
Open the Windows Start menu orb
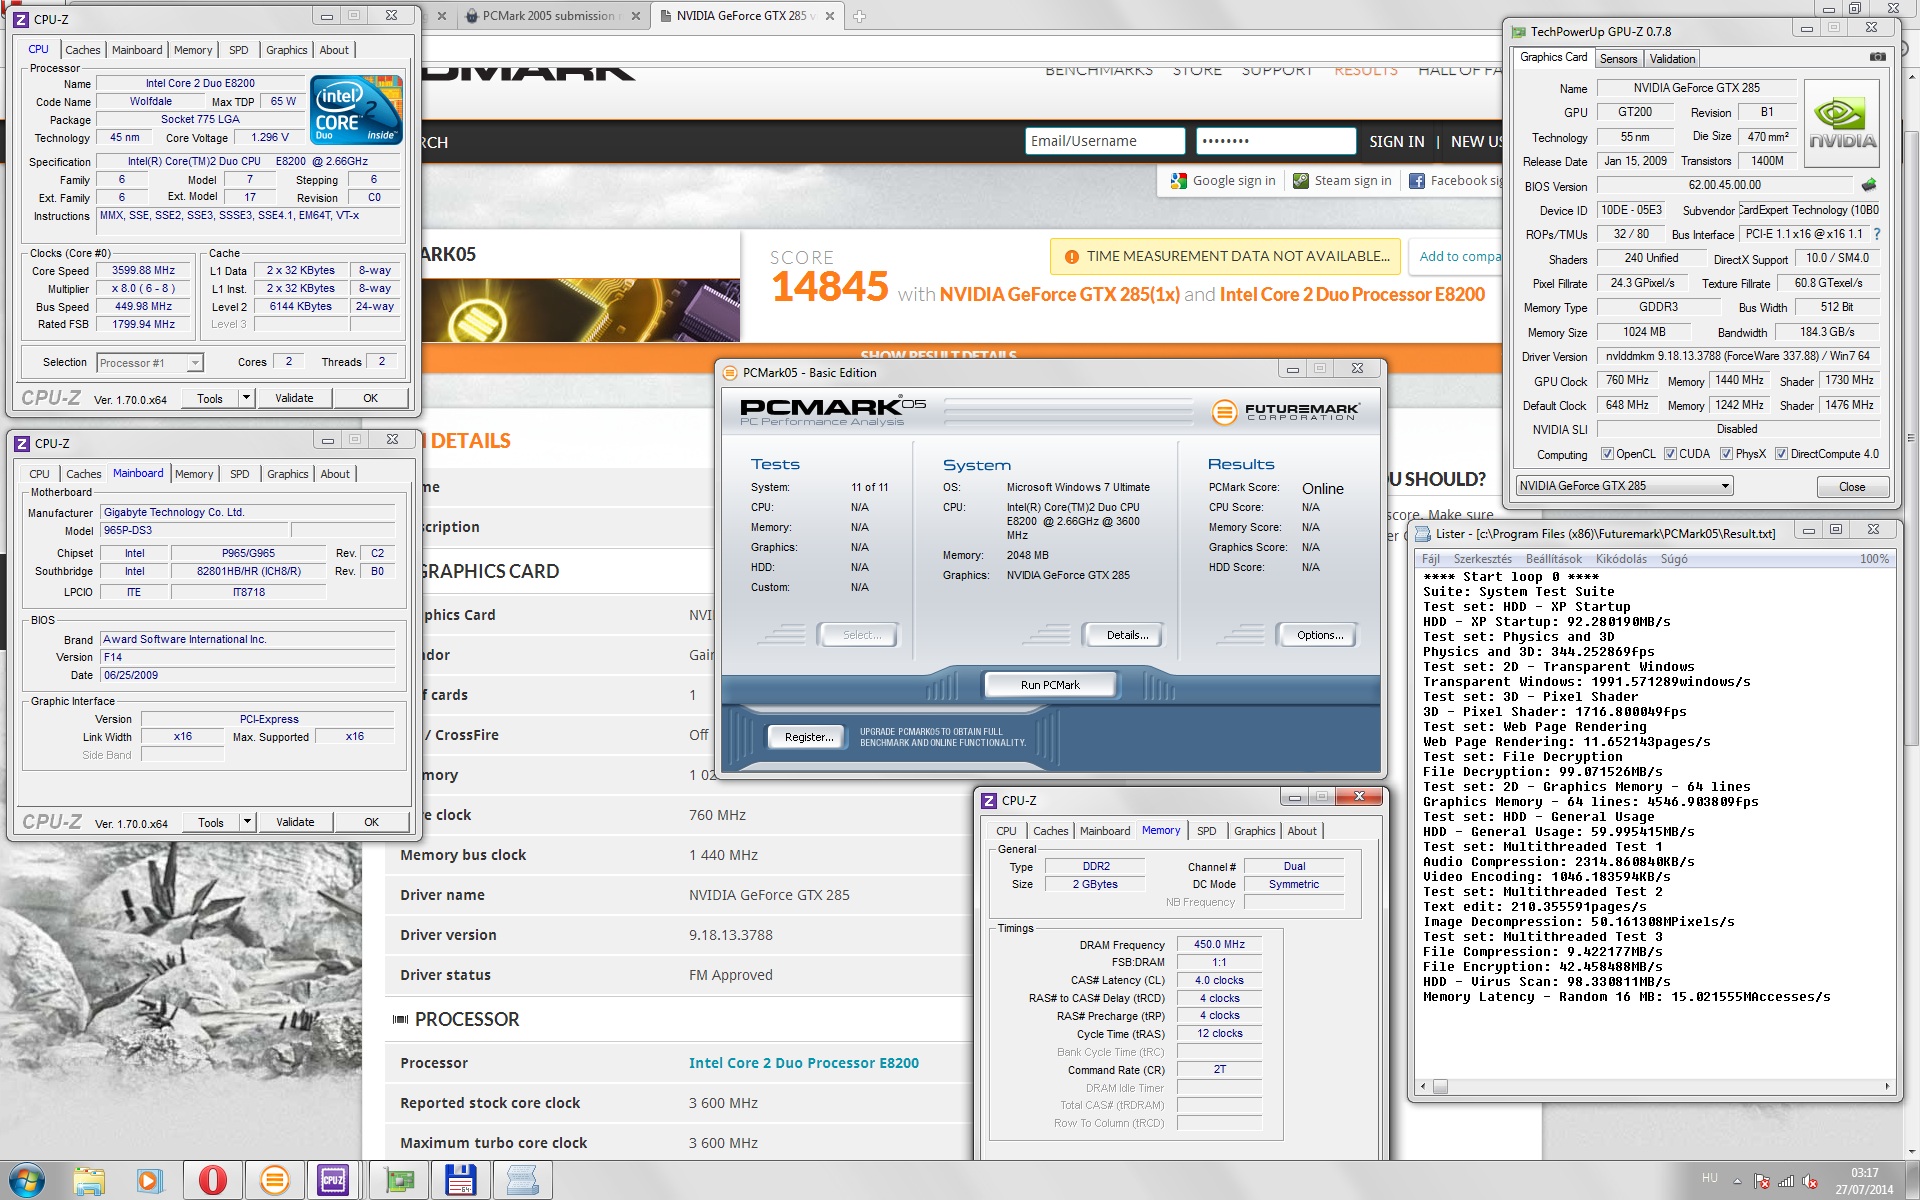27,1181
